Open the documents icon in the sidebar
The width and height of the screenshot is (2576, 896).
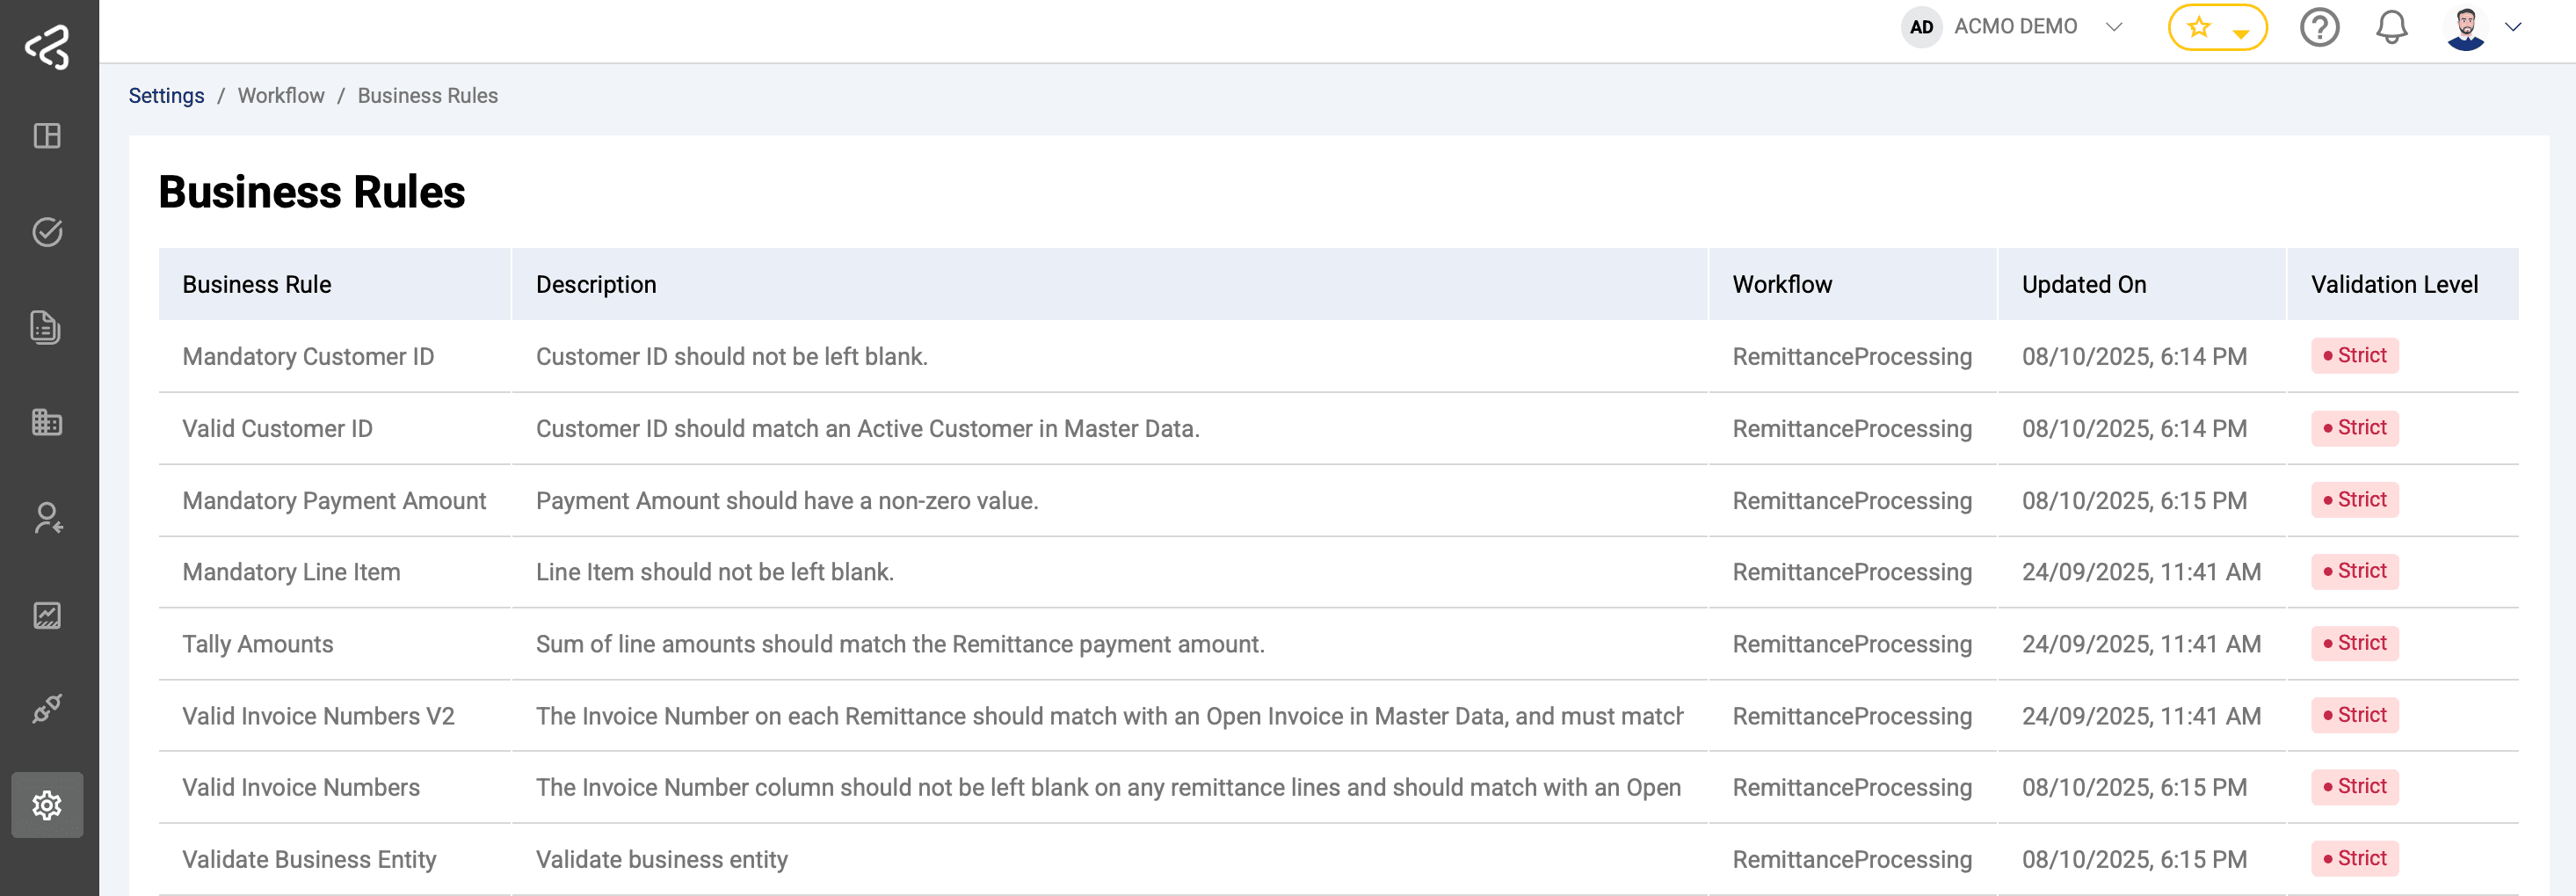(46, 328)
